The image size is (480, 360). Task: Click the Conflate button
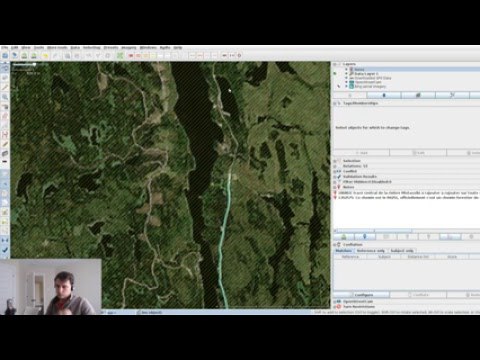tap(418, 295)
